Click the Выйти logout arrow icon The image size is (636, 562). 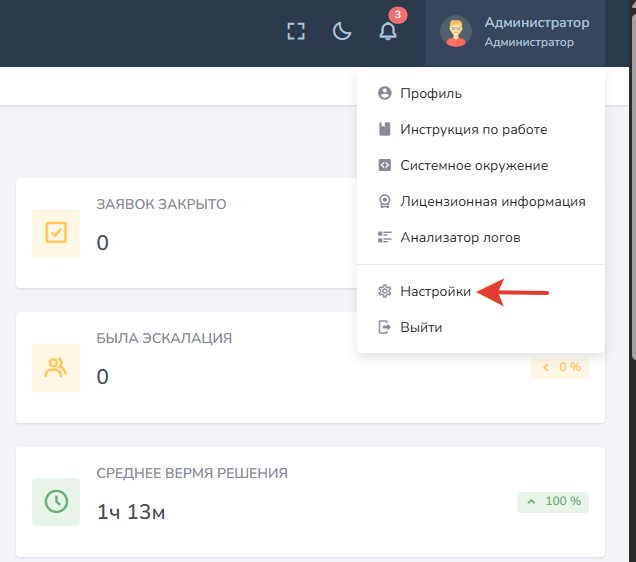(x=384, y=327)
